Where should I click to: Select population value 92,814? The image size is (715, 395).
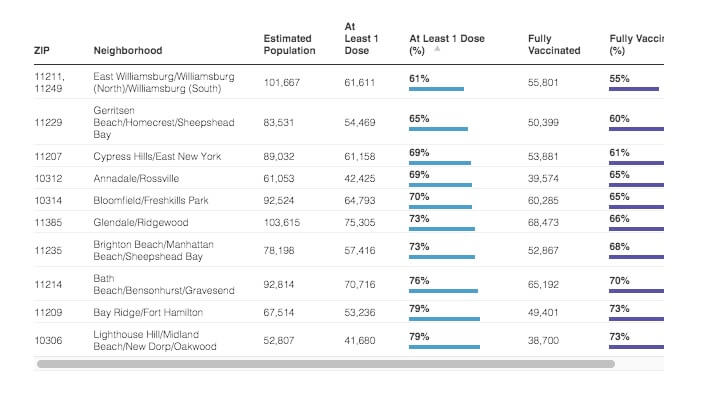[279, 285]
